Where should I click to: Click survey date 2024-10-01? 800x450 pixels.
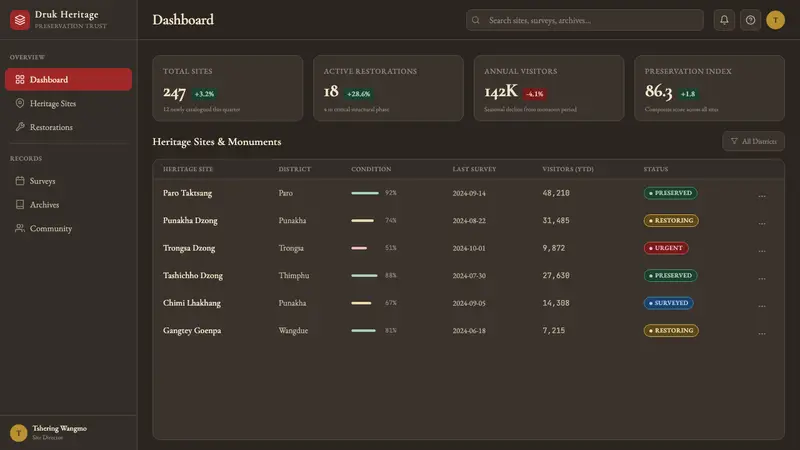469,248
